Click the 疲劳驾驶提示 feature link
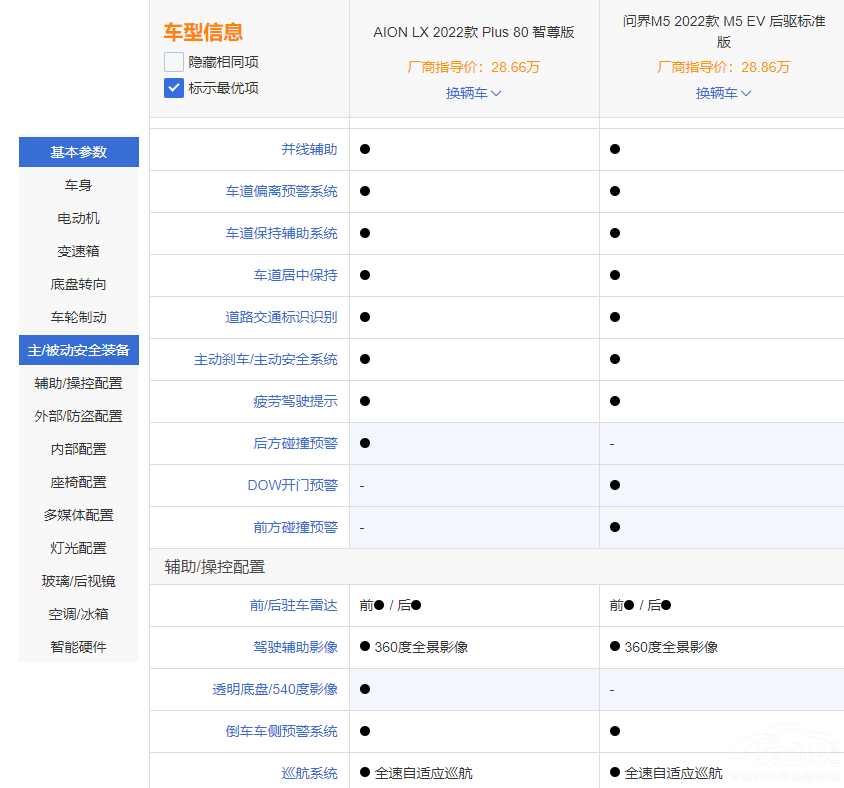This screenshot has height=788, width=844. tap(295, 401)
